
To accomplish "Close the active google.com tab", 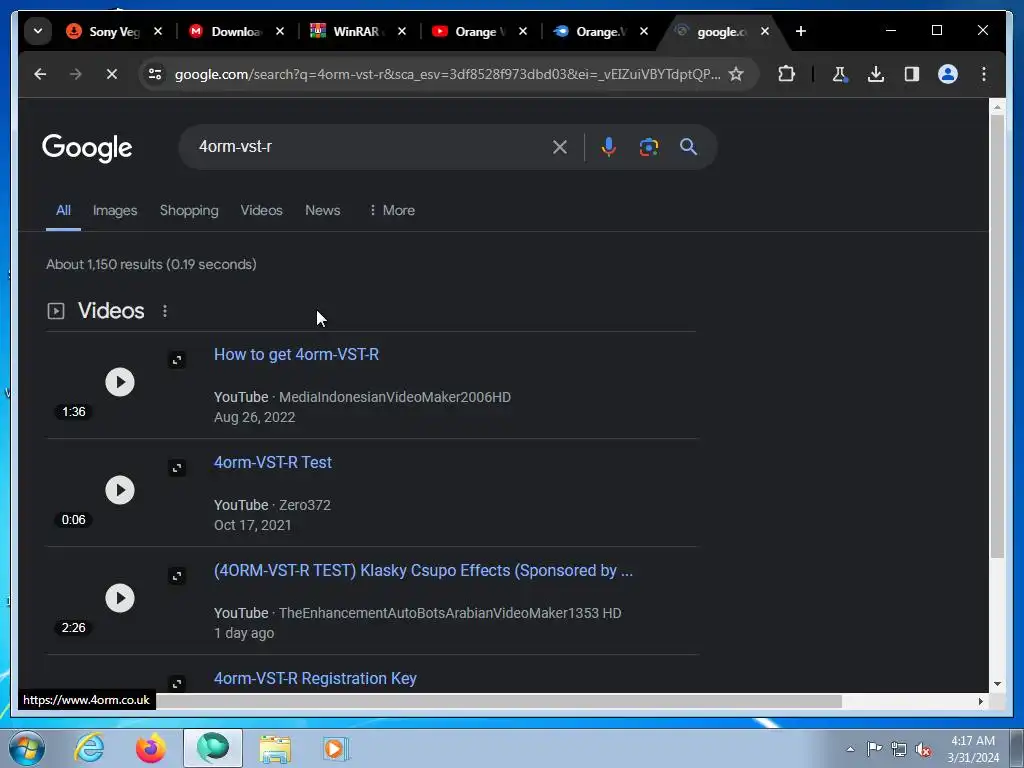I will (x=765, y=31).
